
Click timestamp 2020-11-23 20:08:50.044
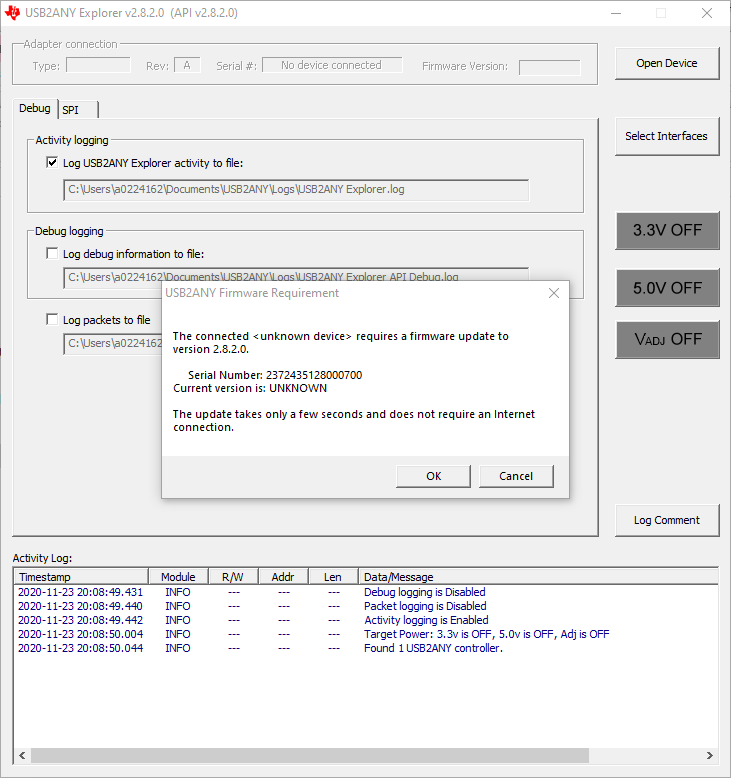point(80,648)
